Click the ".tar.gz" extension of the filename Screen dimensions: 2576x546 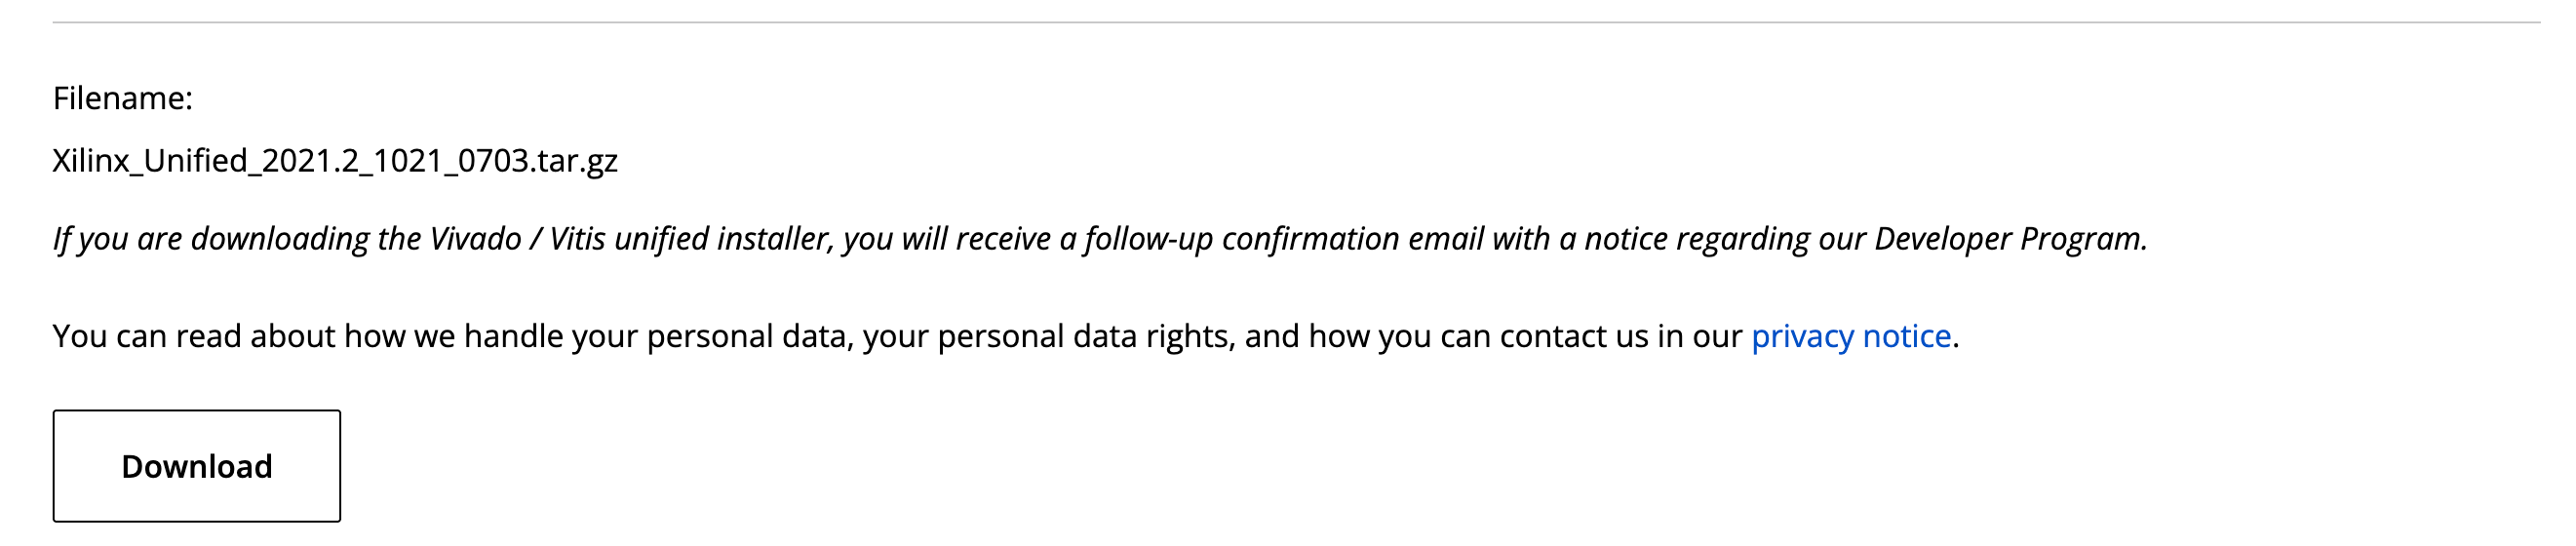(574, 161)
